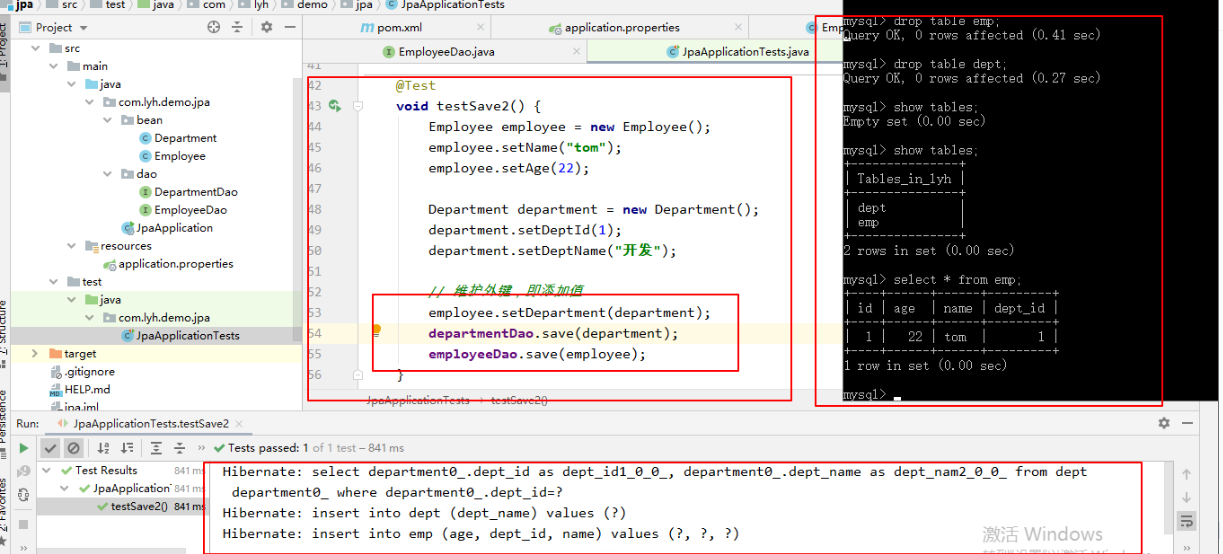1223x554 pixels.
Task: Collapse the bean package
Action: (108, 120)
